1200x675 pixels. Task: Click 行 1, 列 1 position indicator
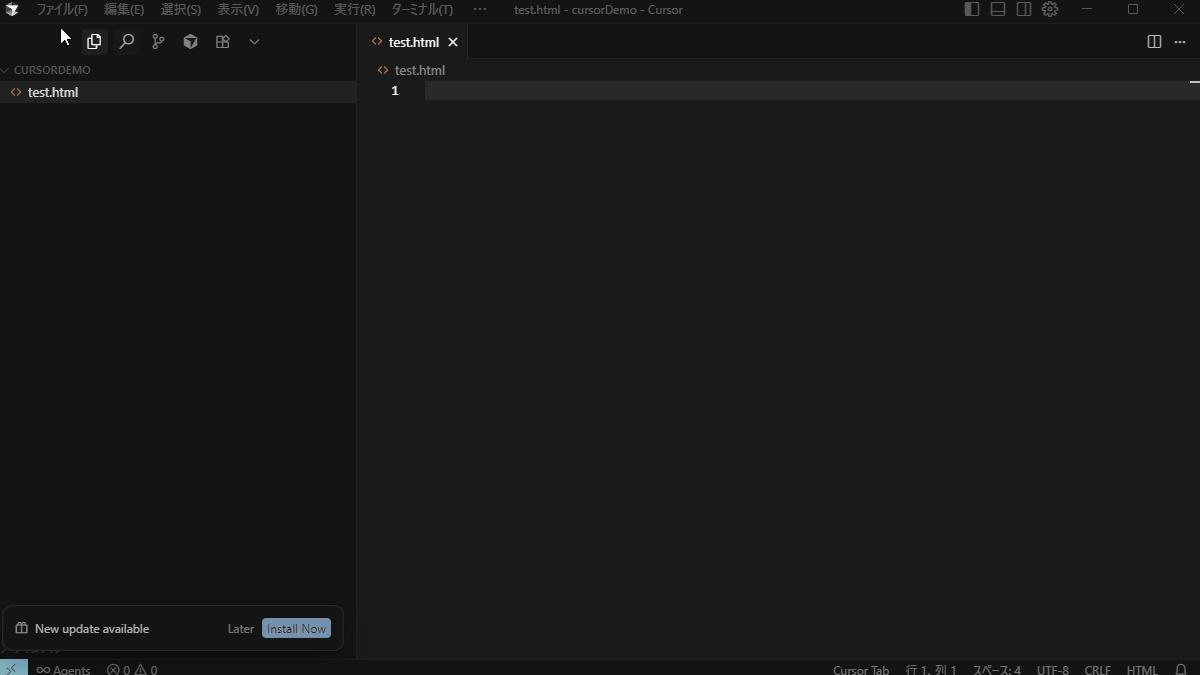pyautogui.click(x=931, y=669)
